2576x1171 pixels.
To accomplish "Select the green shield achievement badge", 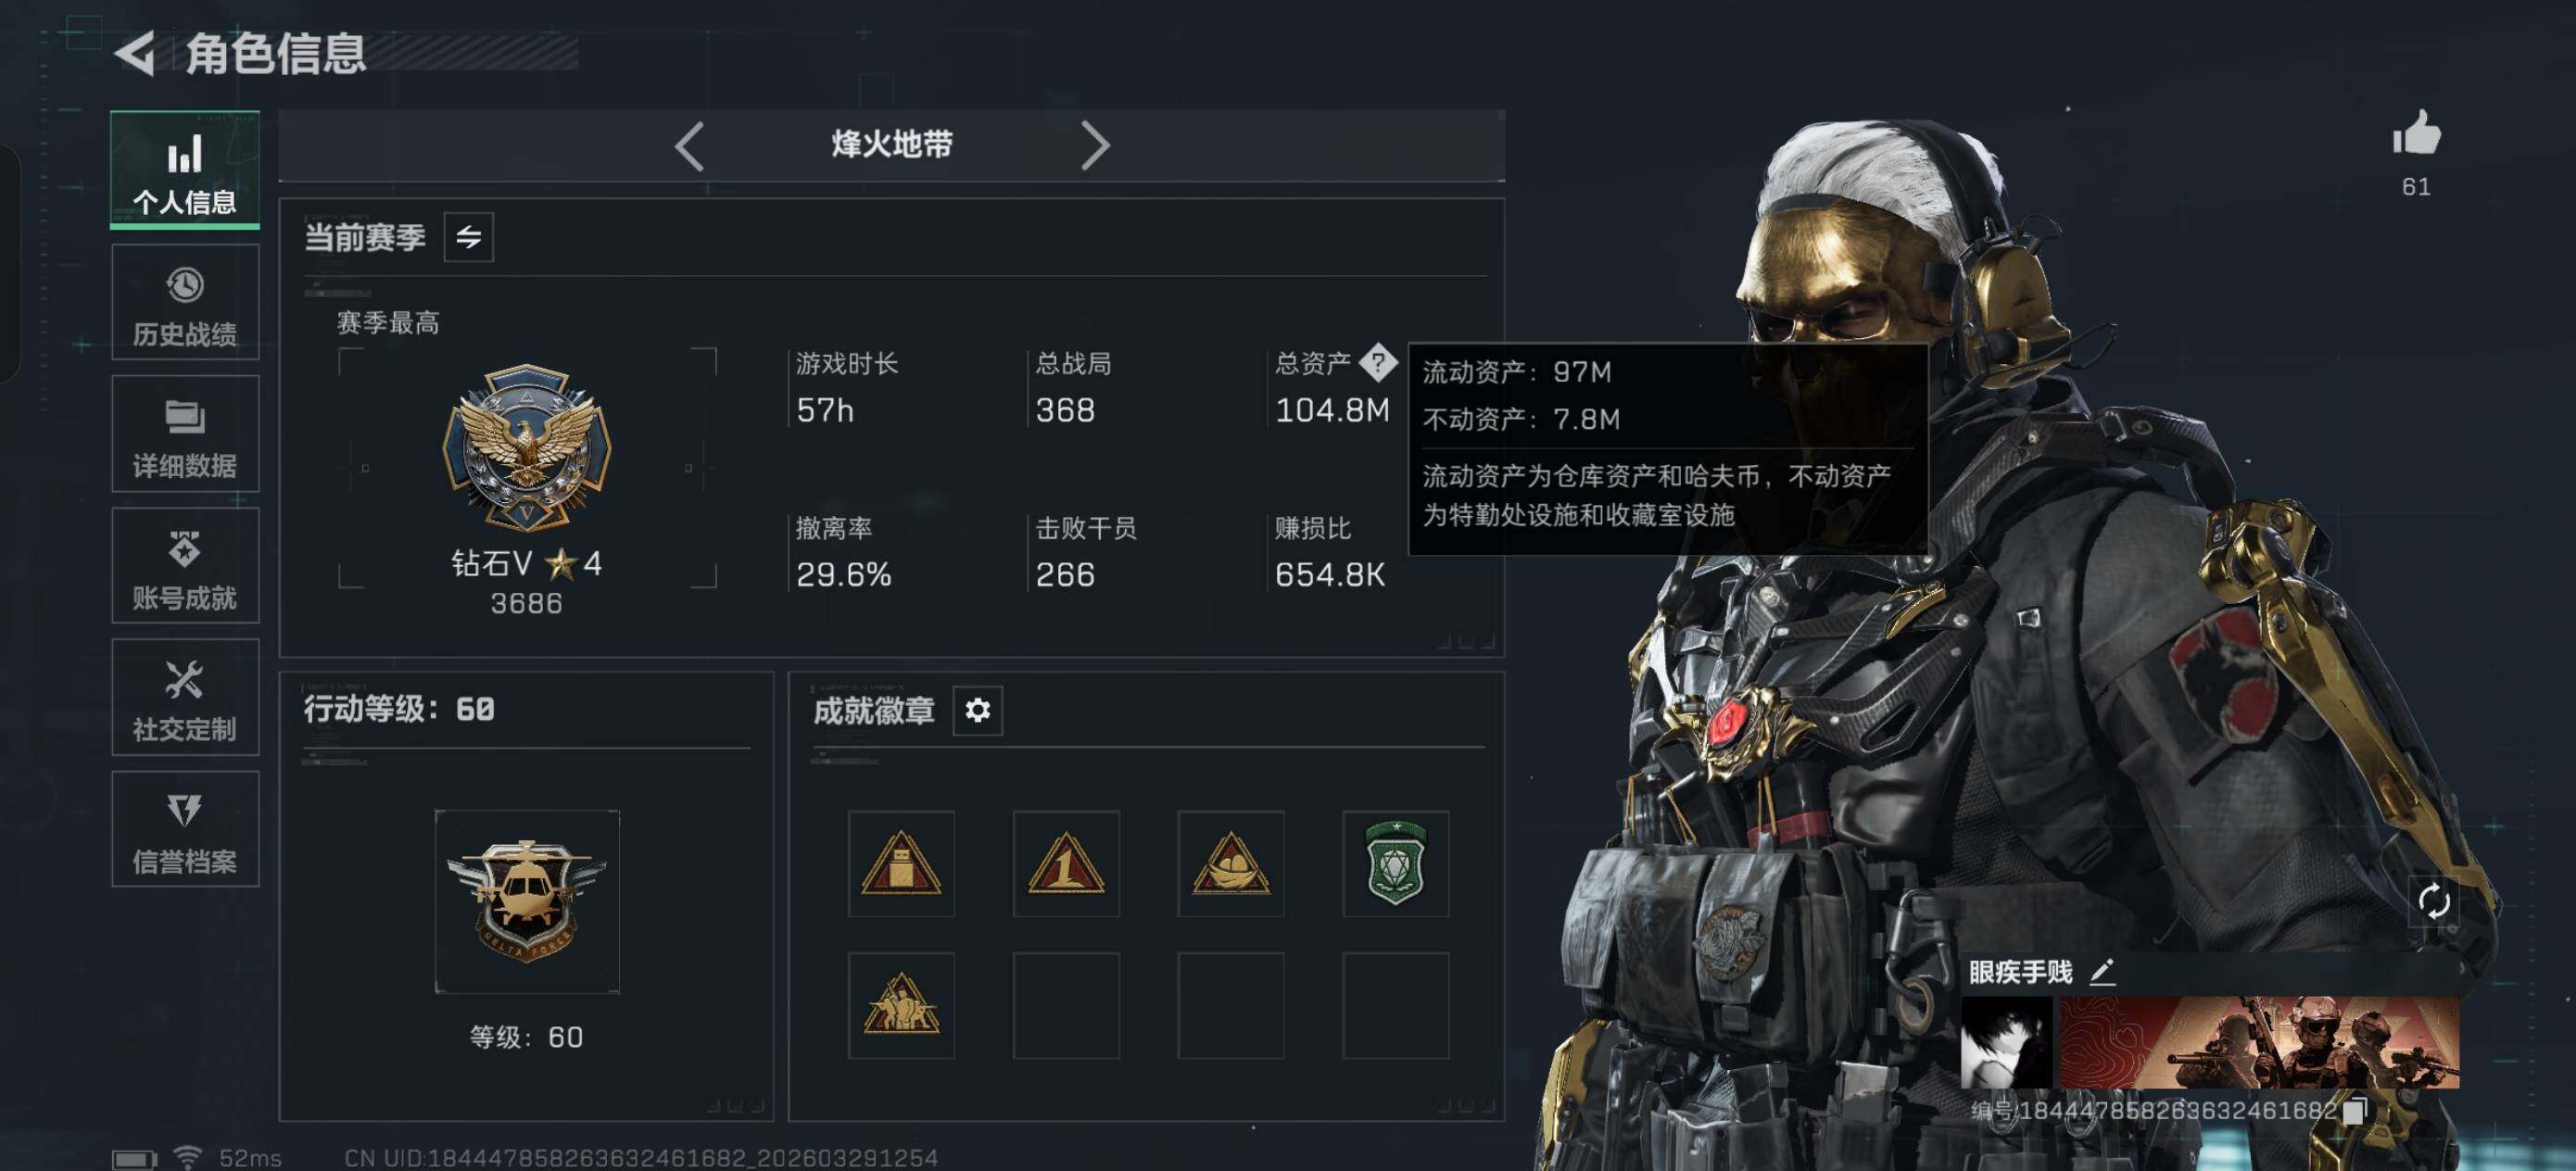I will (x=1395, y=863).
